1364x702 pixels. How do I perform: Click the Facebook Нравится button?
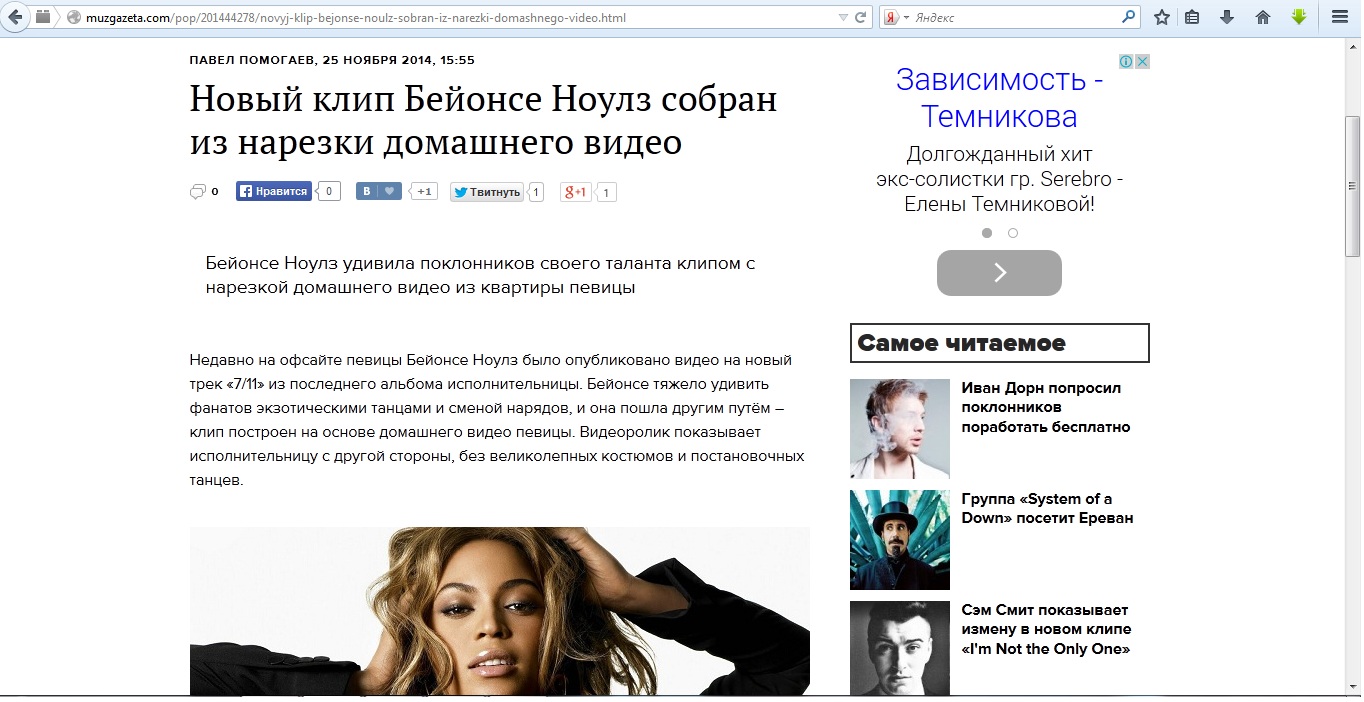click(274, 191)
